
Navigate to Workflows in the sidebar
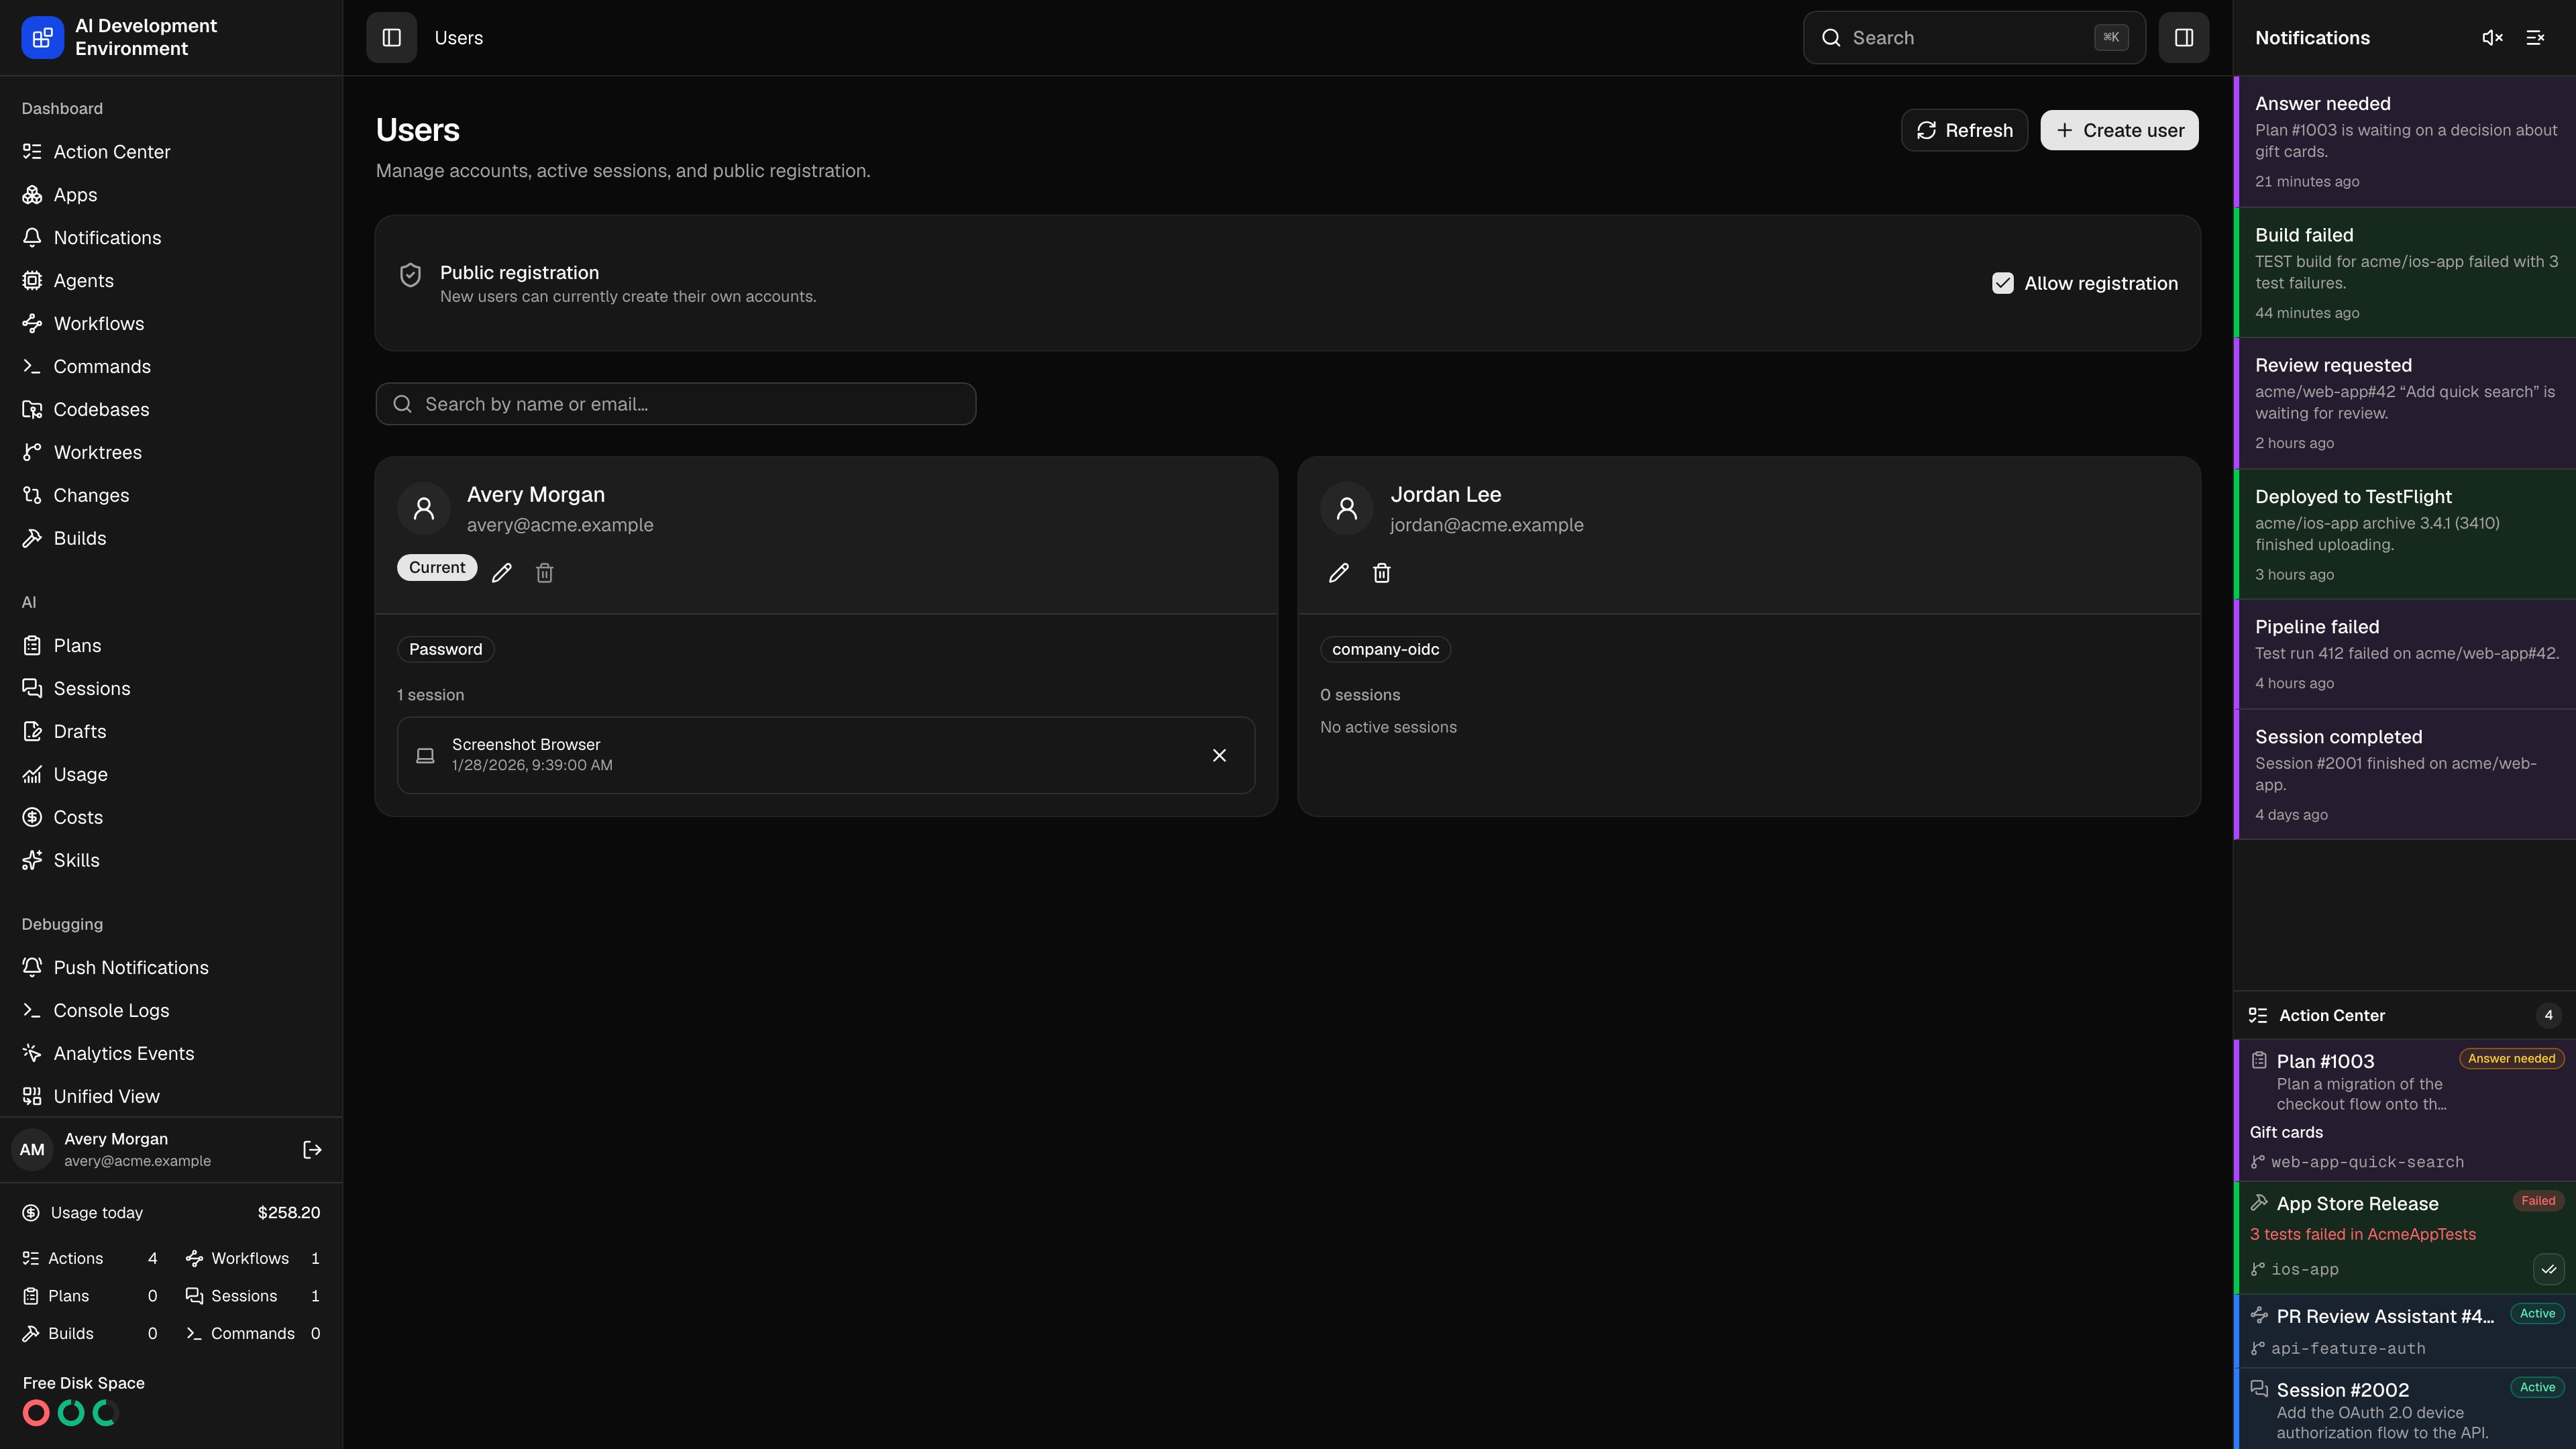(171, 324)
